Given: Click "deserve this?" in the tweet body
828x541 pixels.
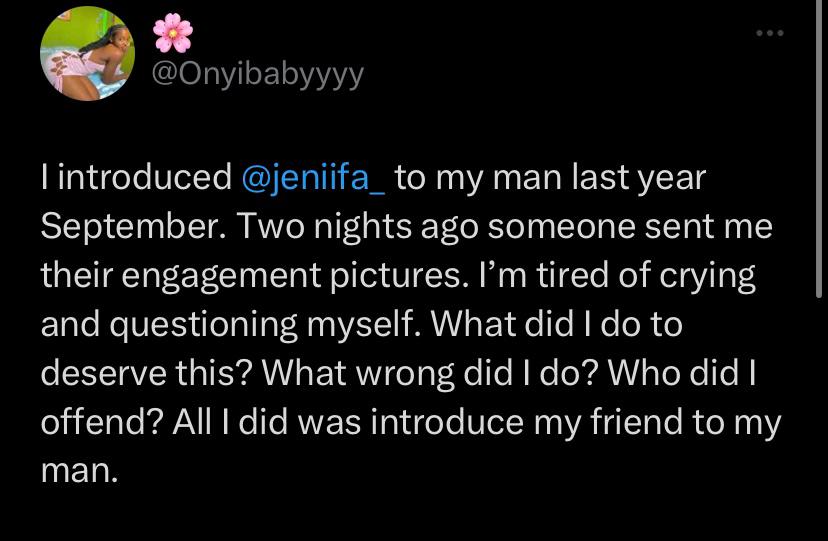Looking at the screenshot, I should (x=146, y=373).
